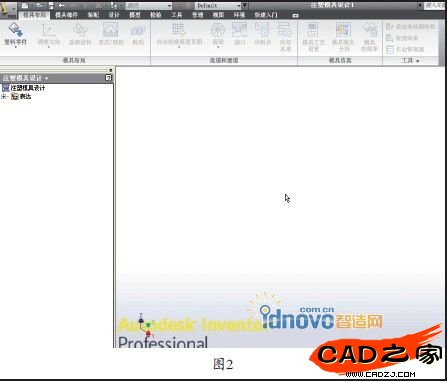Open the 注塑模具设计 browser panel dropdown
447x382 pixels.
coord(46,78)
